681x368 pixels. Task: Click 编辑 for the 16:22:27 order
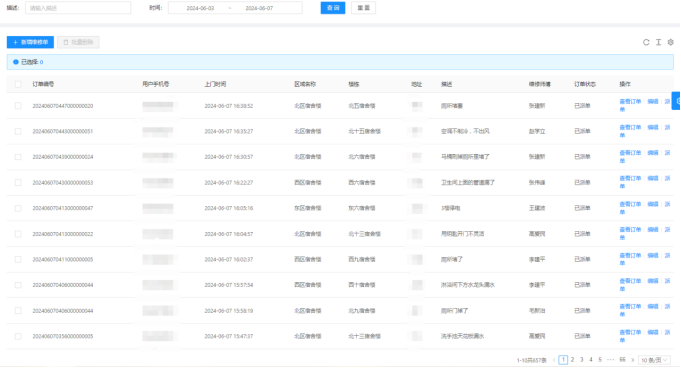pos(653,179)
